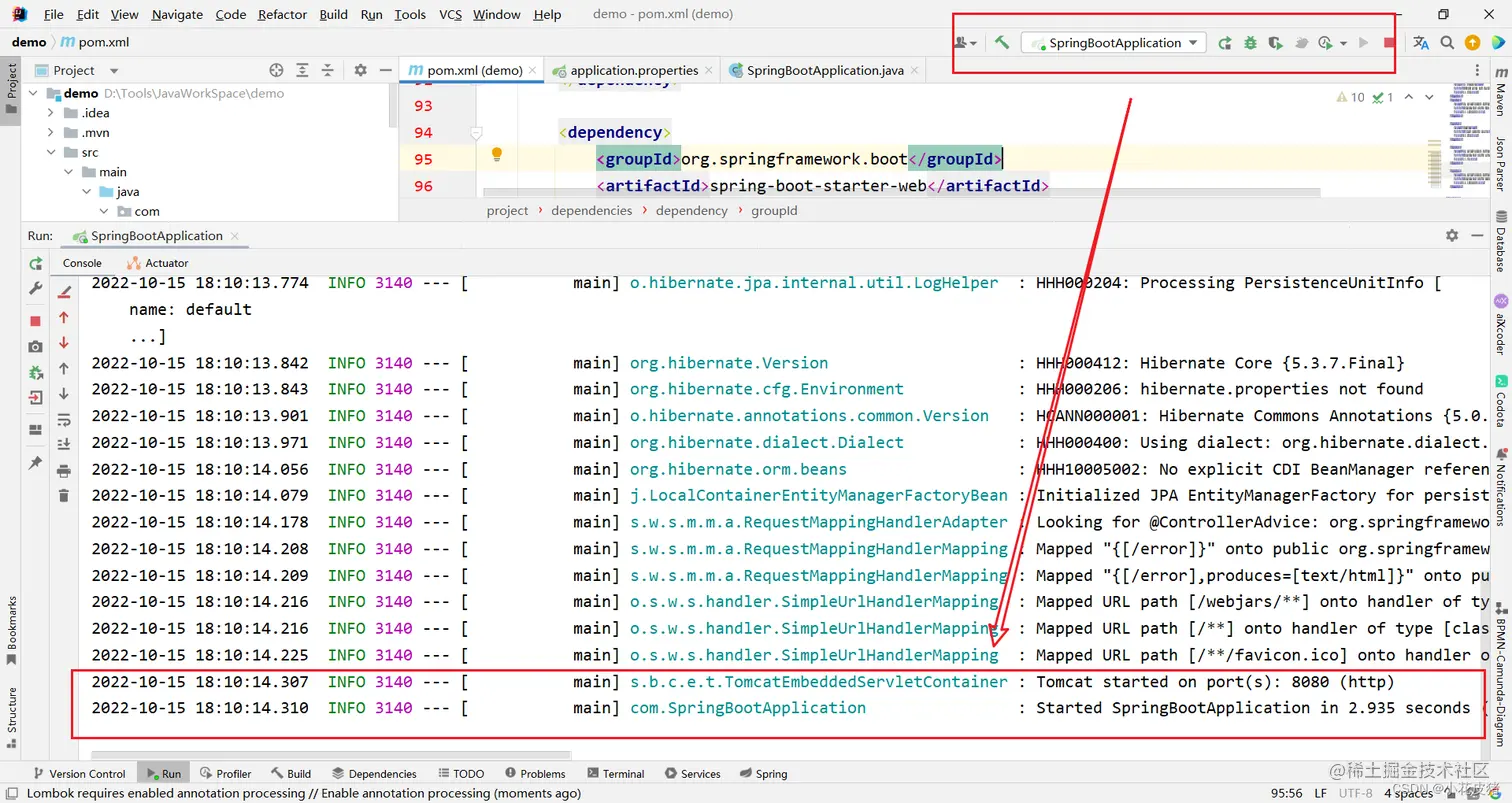Viewport: 1512px width, 803px height.
Task: Click the Profiler run icon in toolbar
Action: point(1326,43)
